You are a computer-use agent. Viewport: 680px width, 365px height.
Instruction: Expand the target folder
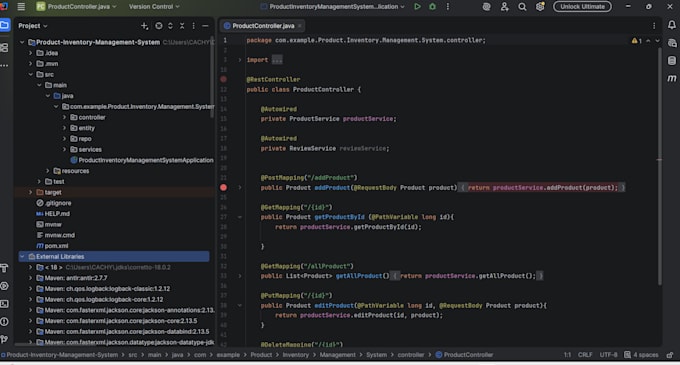pyautogui.click(x=30, y=192)
